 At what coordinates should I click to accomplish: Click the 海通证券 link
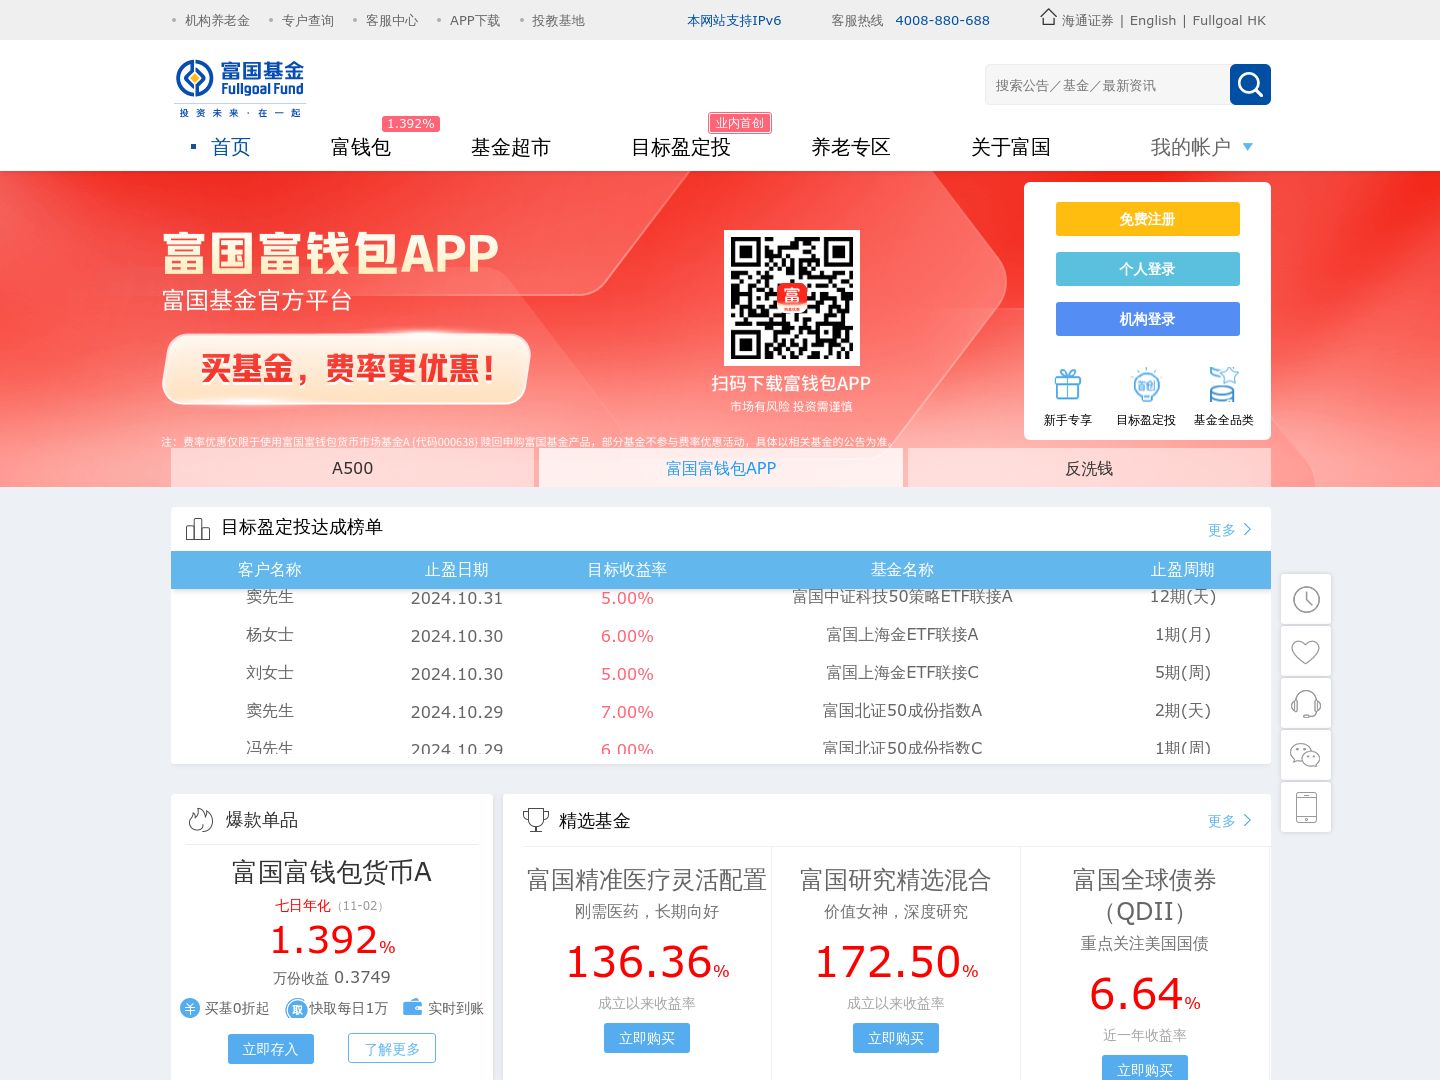1087,20
